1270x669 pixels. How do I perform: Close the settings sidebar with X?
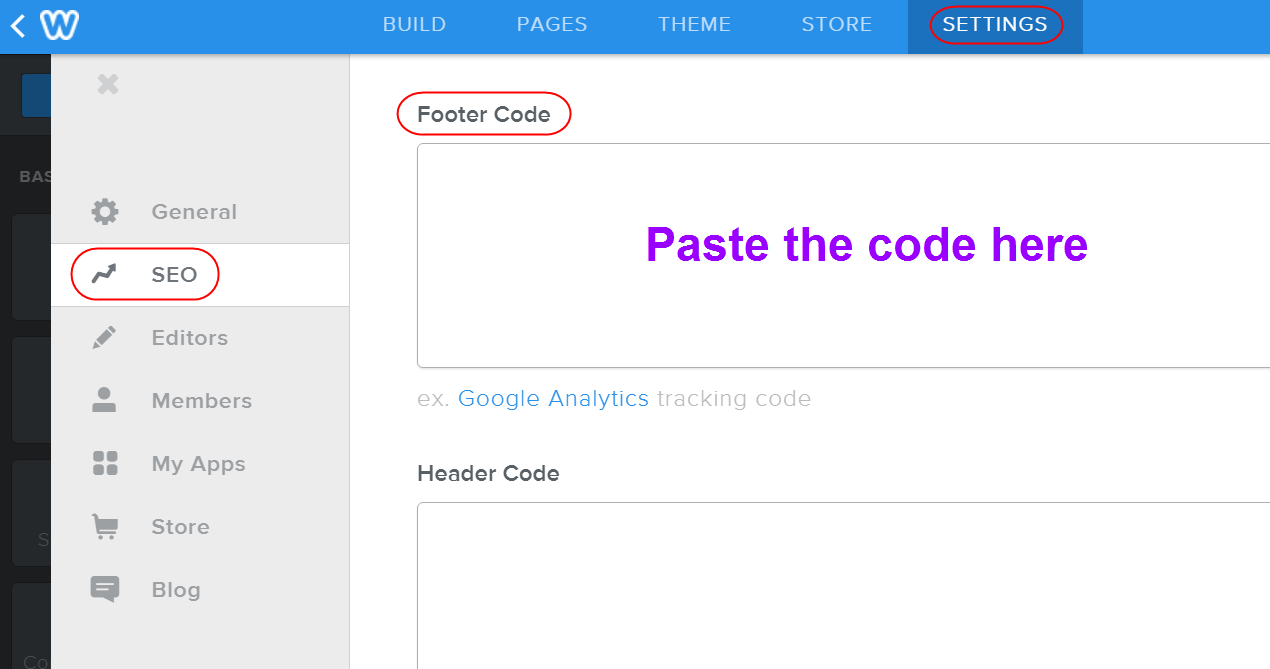tap(108, 84)
